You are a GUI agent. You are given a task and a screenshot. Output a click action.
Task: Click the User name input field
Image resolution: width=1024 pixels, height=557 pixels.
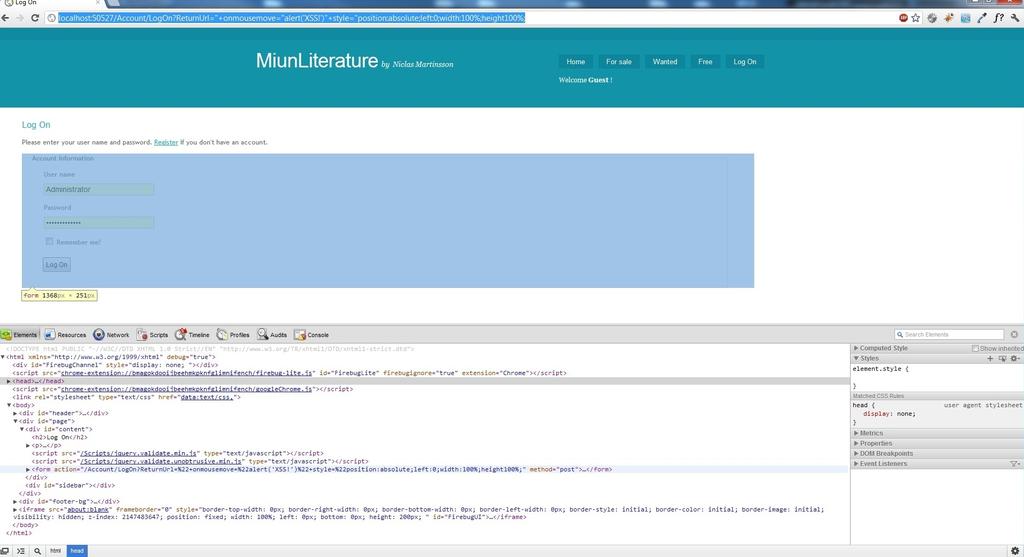[x=99, y=189]
